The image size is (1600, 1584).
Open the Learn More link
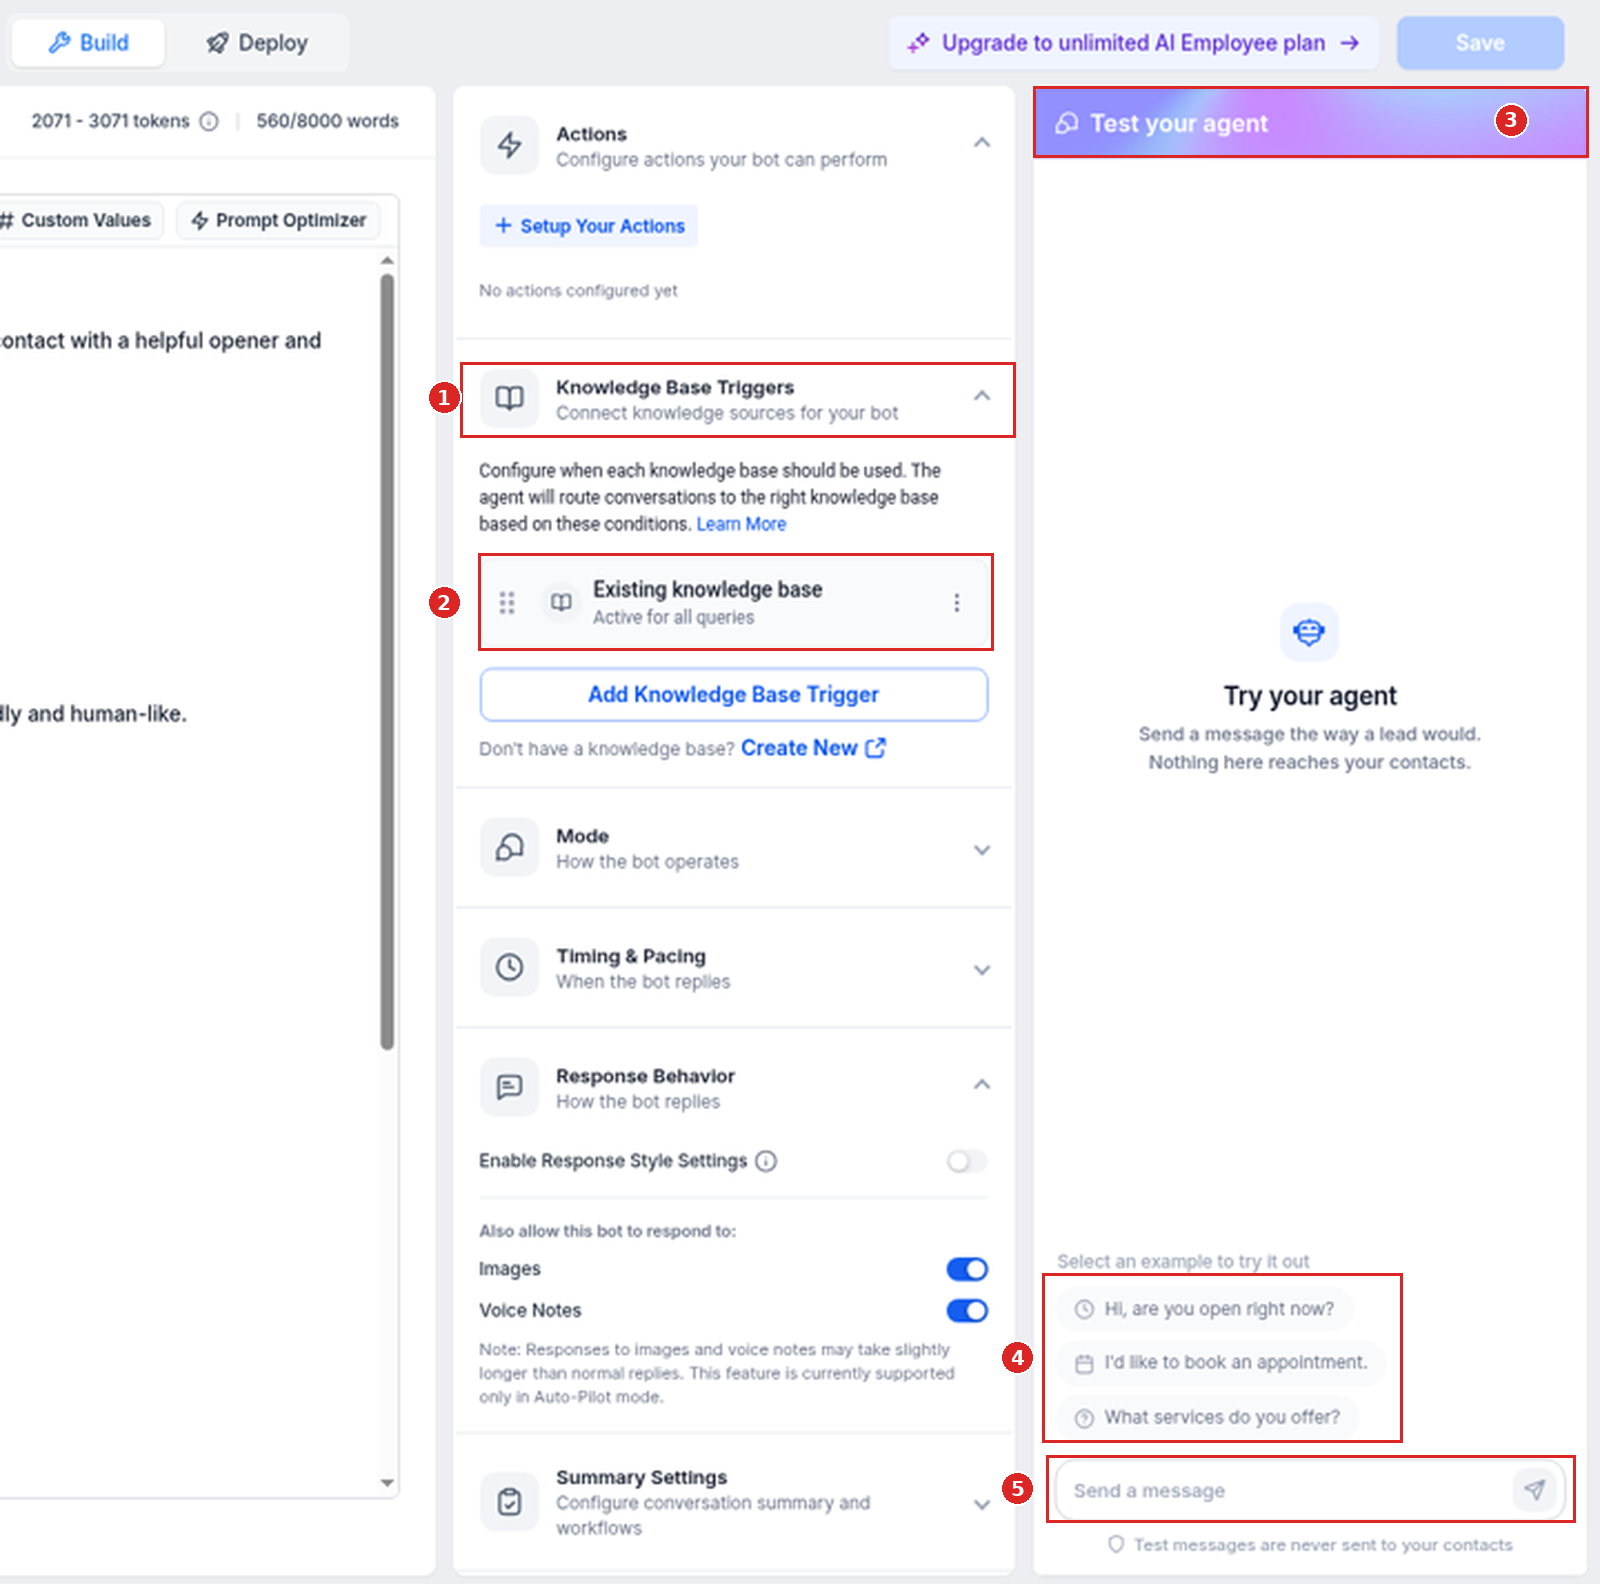(741, 524)
